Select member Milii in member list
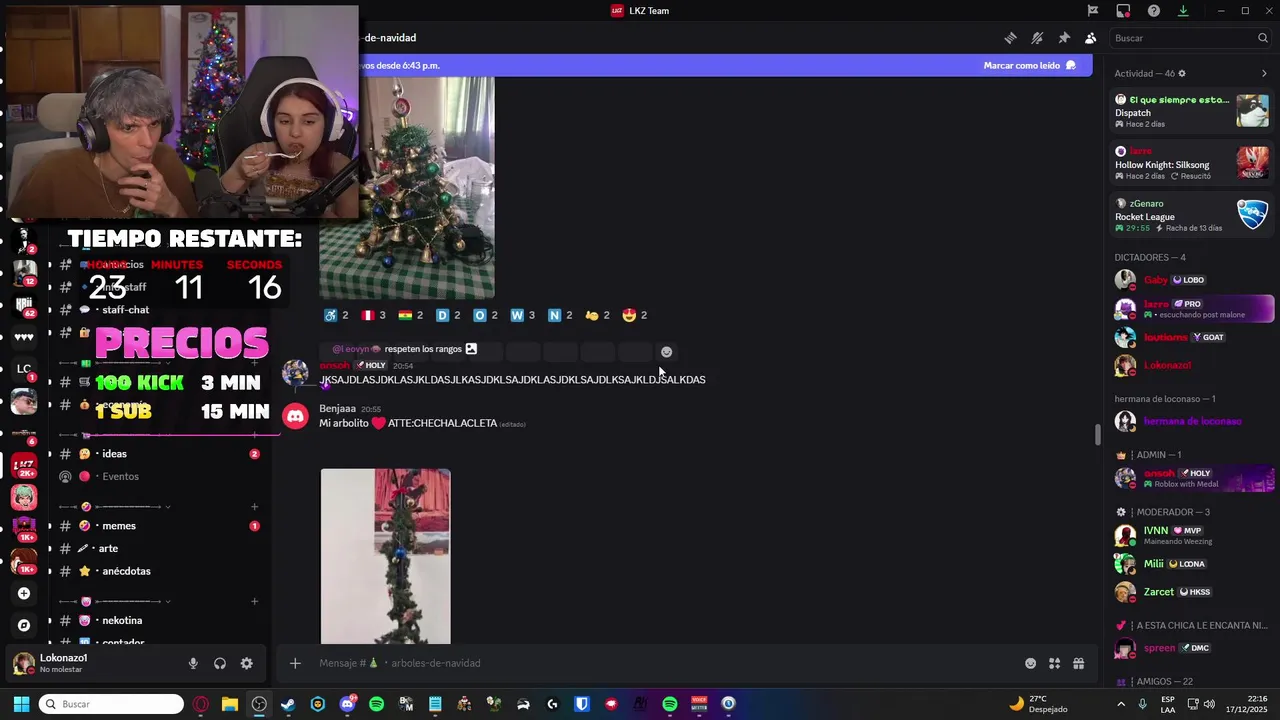Viewport: 1280px width, 720px height. point(1191,564)
